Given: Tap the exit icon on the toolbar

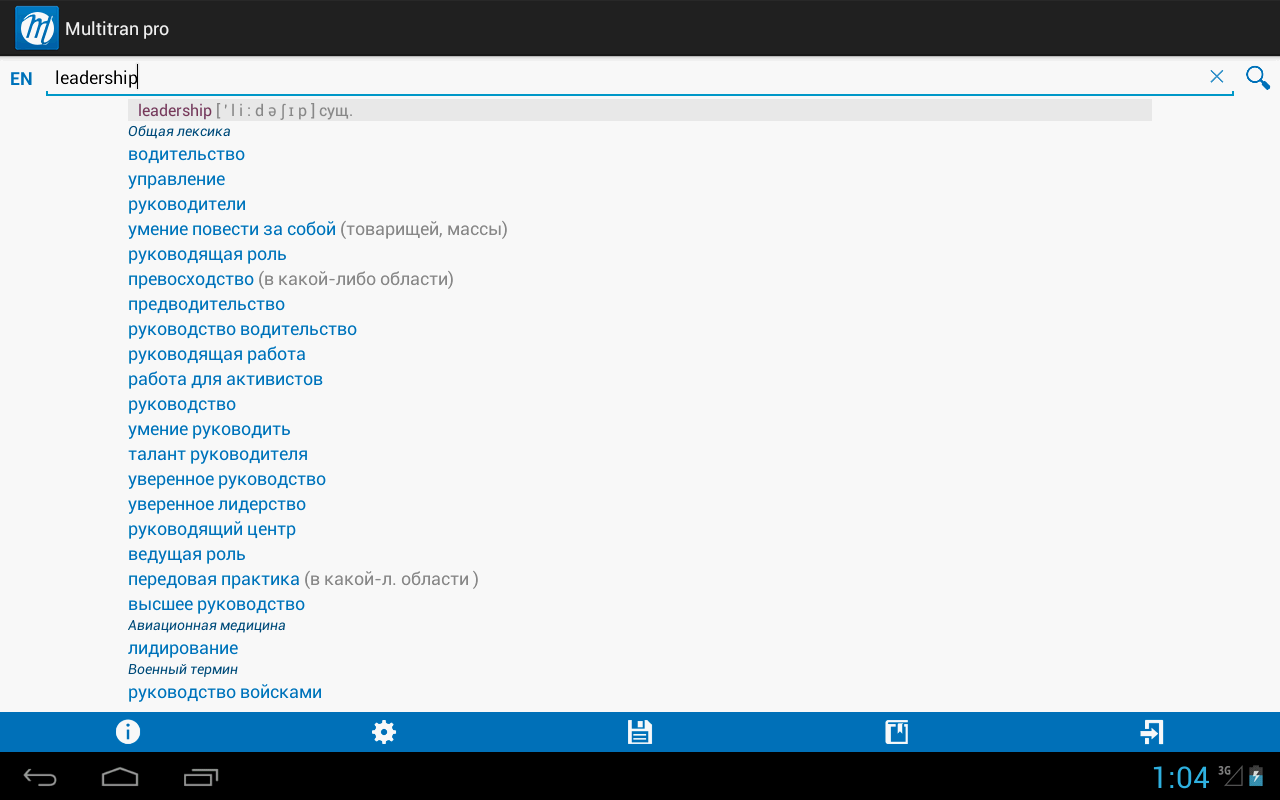Looking at the screenshot, I should coord(1152,731).
